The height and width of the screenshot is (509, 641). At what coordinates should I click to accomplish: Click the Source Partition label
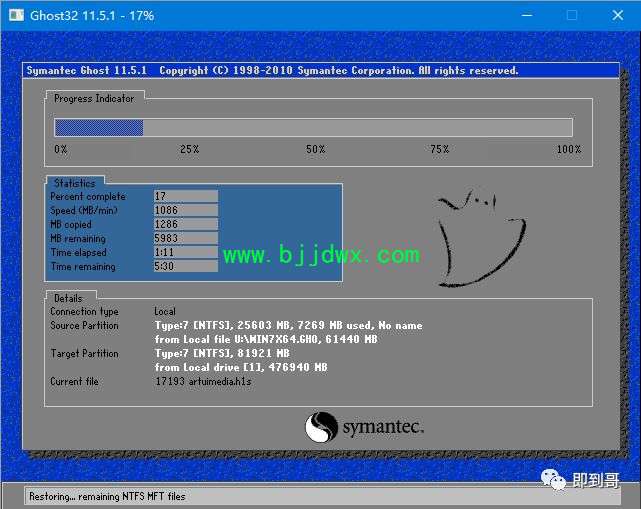(84, 325)
